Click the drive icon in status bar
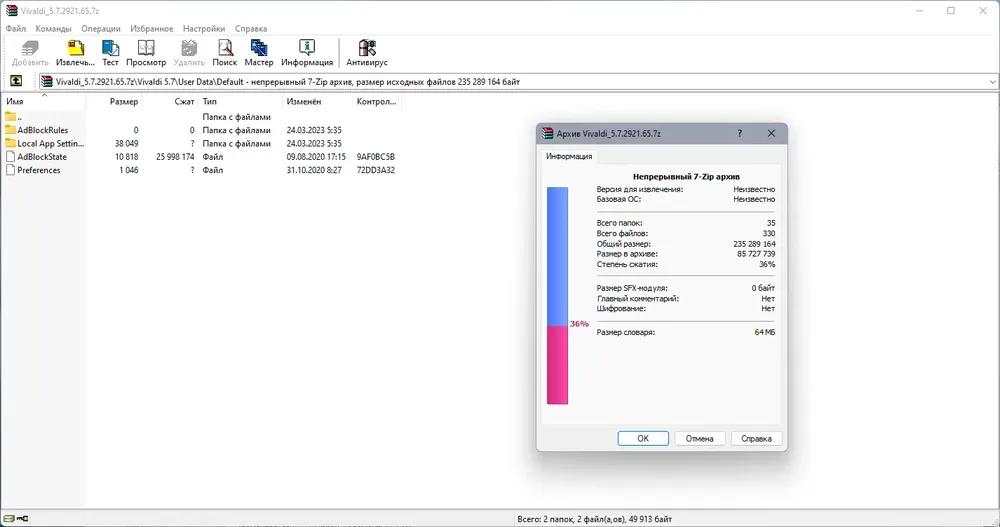Screen dimensions: 1000x527 [9, 519]
